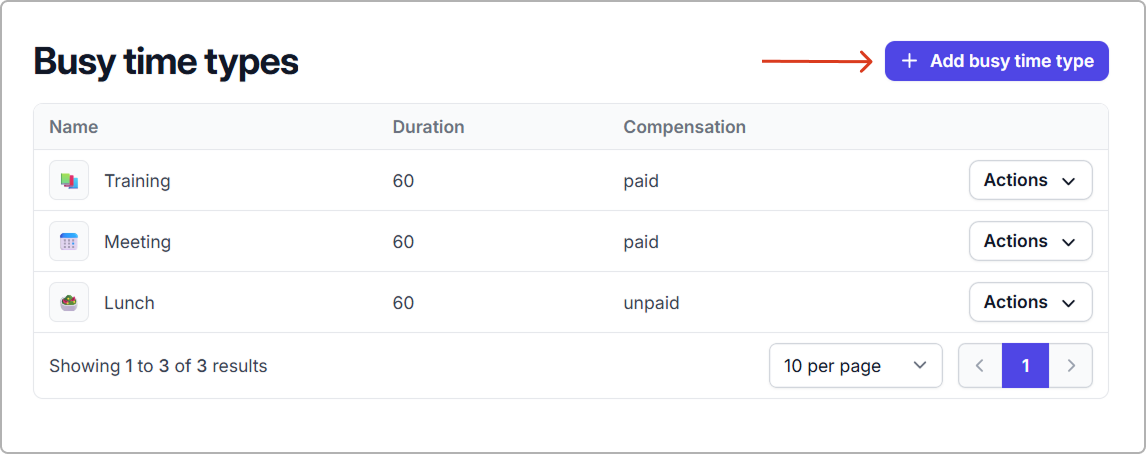Screen dimensions: 1146x454
Task: Click the Meeting row's calendar icon
Action: click(69, 242)
